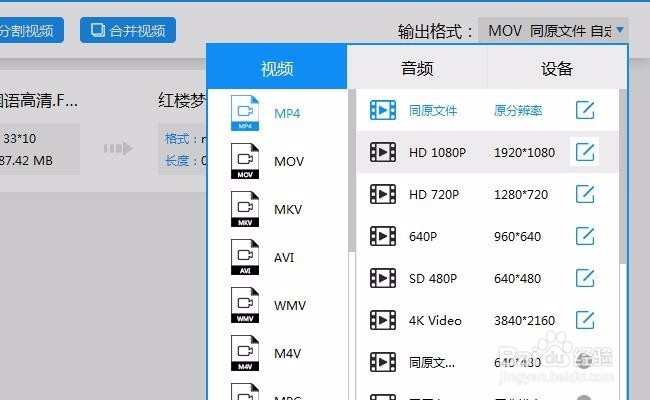The height and width of the screenshot is (400, 650).
Task: Choose the HD 1080P preset name
Action: (437, 153)
